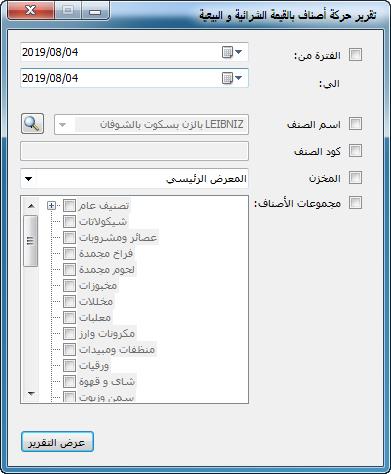Click the scroll up arrow in groups list
The width and height of the screenshot is (391, 474).
tap(31, 206)
